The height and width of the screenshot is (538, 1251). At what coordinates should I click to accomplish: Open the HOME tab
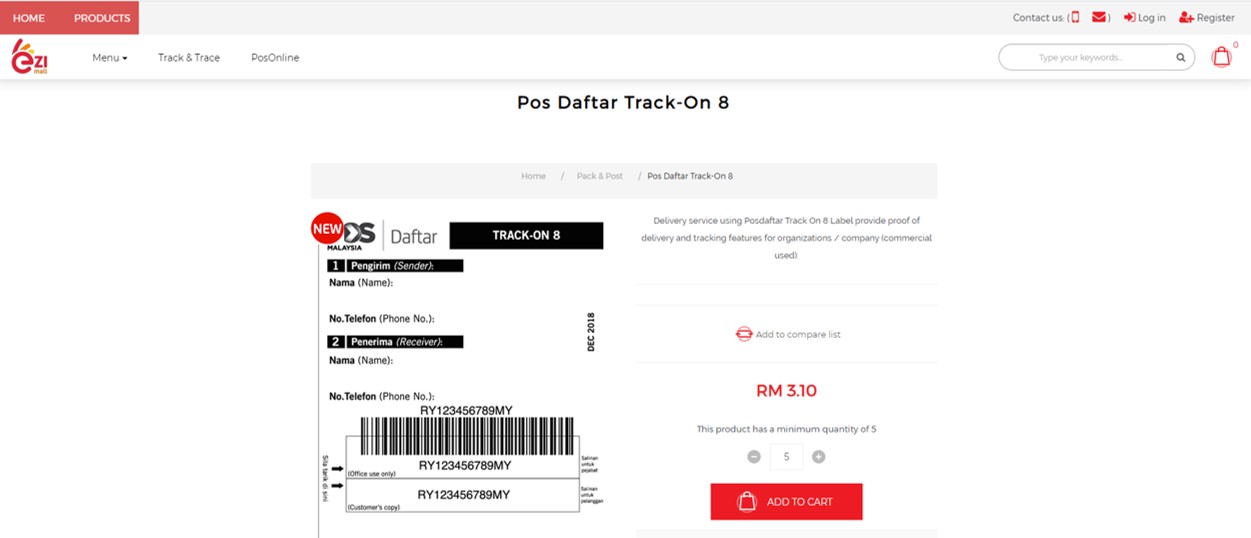click(29, 18)
